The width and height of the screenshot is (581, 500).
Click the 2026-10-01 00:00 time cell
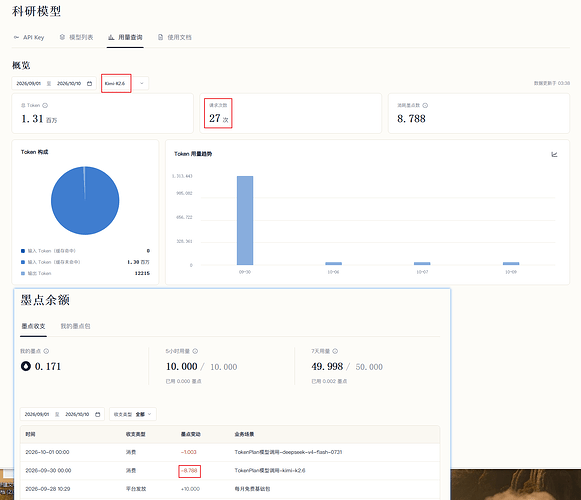47,452
